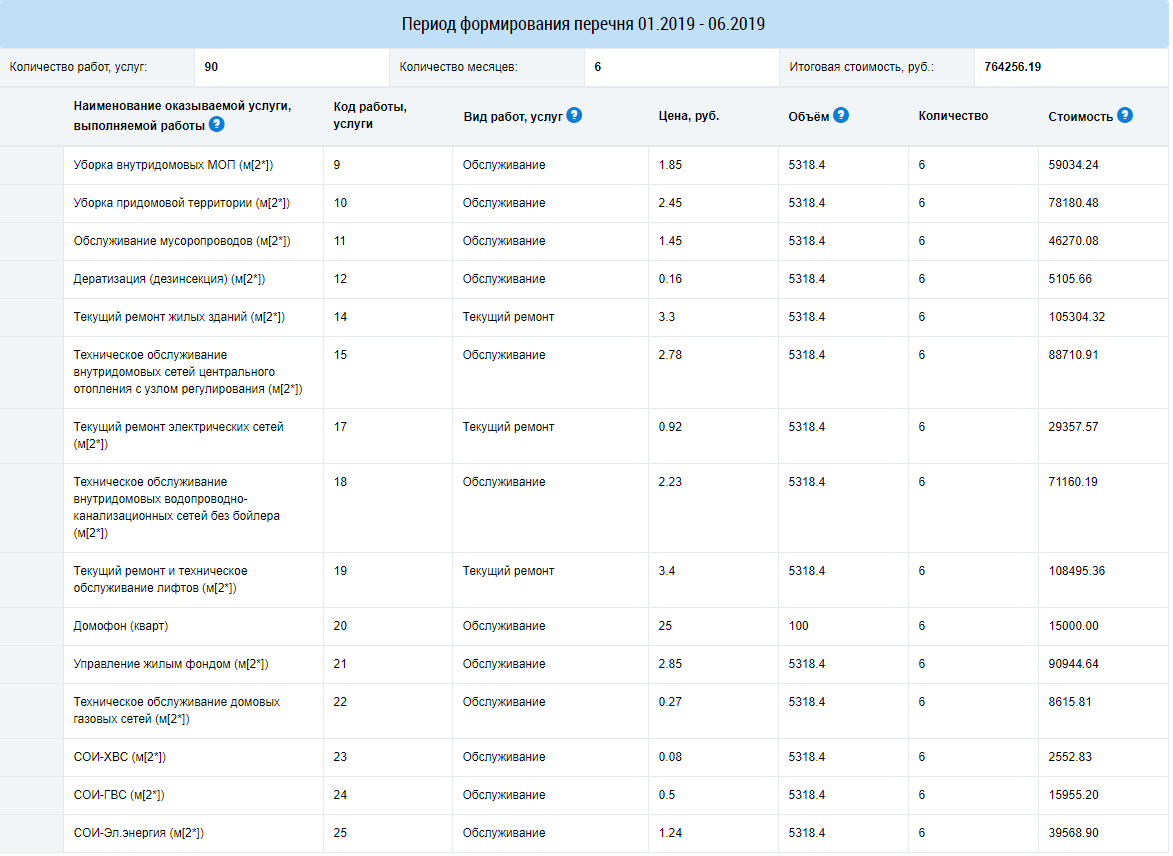Click work code 18

pos(340,483)
